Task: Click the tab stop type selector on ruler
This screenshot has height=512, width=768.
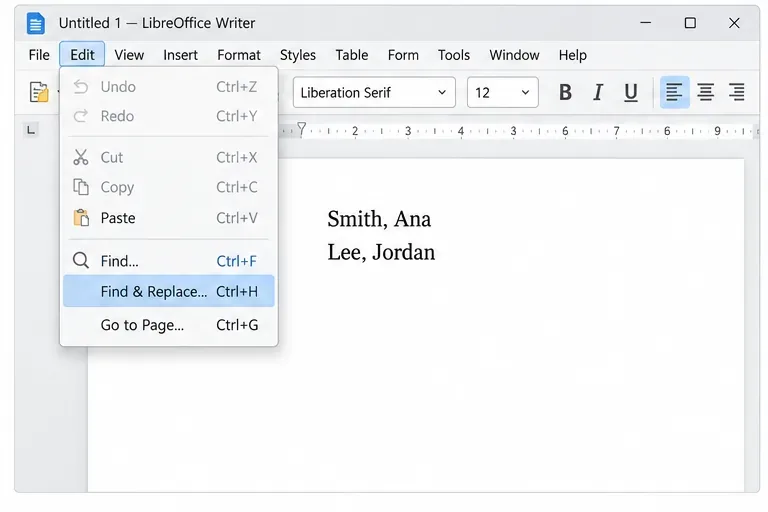Action: tap(31, 130)
